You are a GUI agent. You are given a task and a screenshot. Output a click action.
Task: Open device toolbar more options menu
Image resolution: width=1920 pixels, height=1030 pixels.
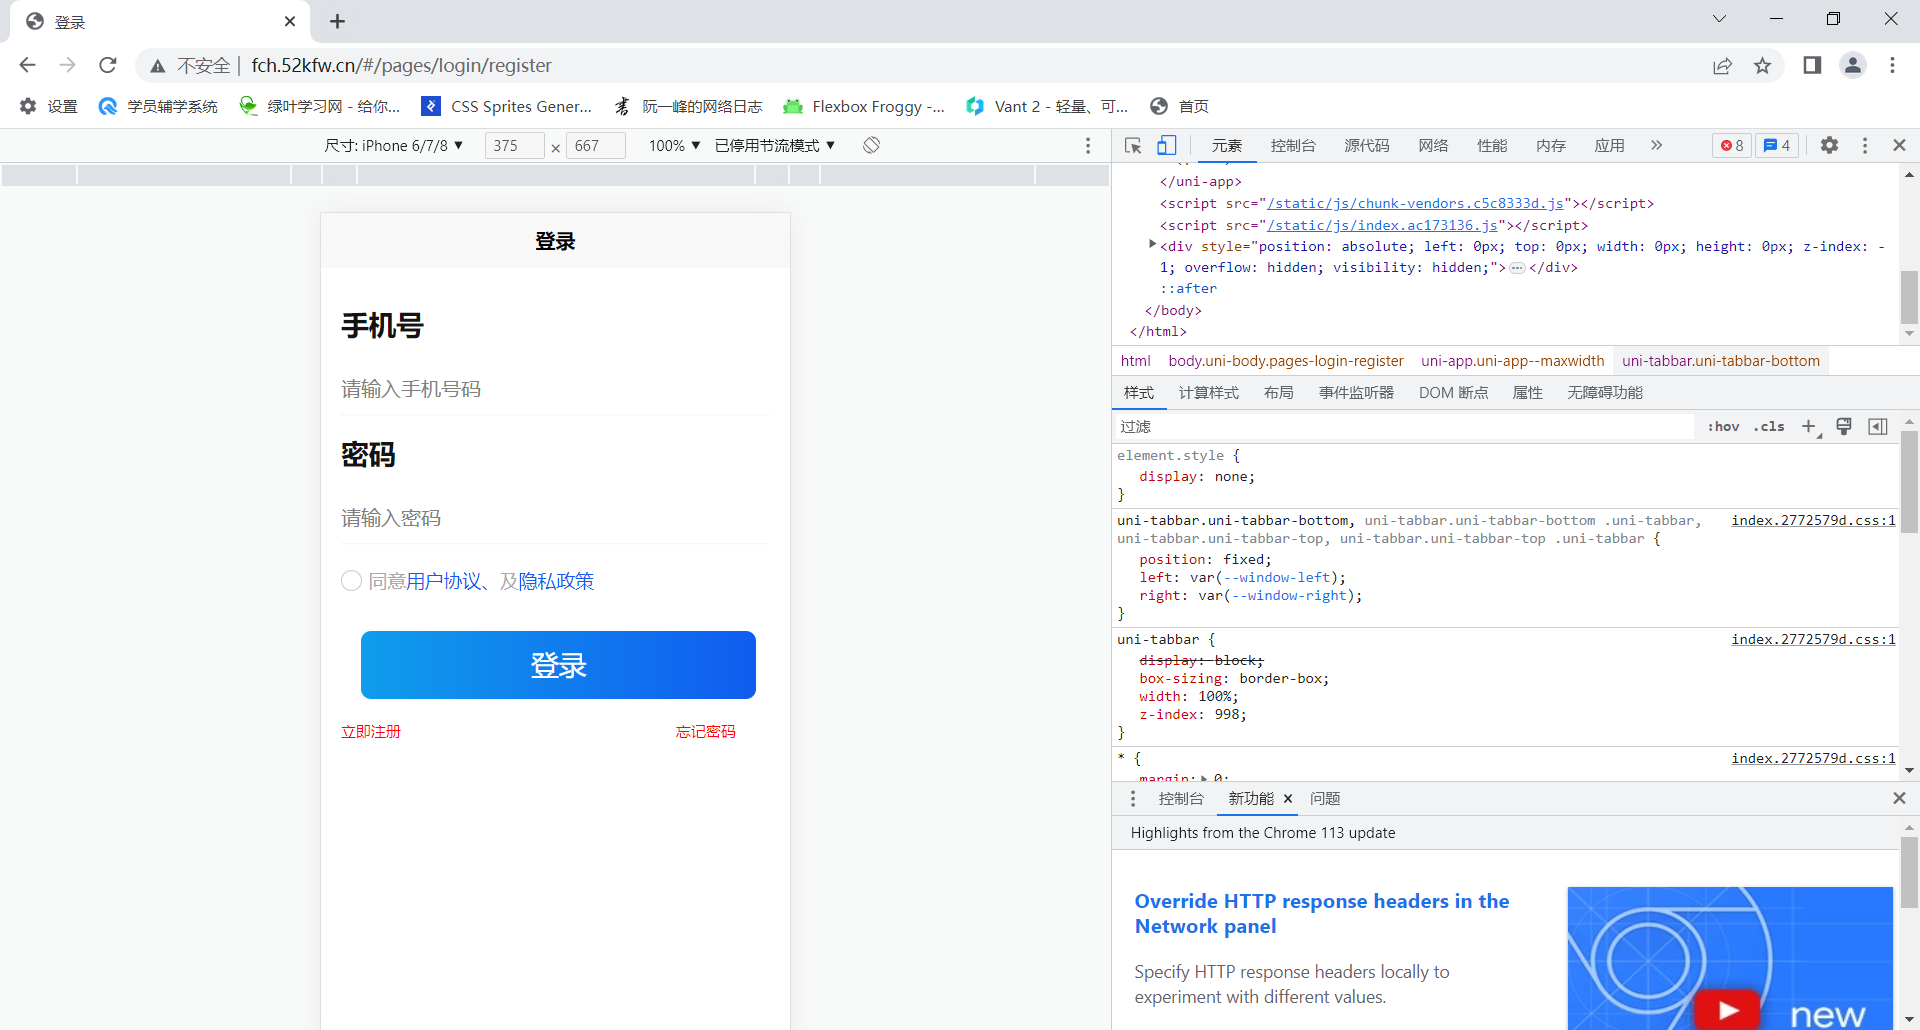click(x=1088, y=146)
